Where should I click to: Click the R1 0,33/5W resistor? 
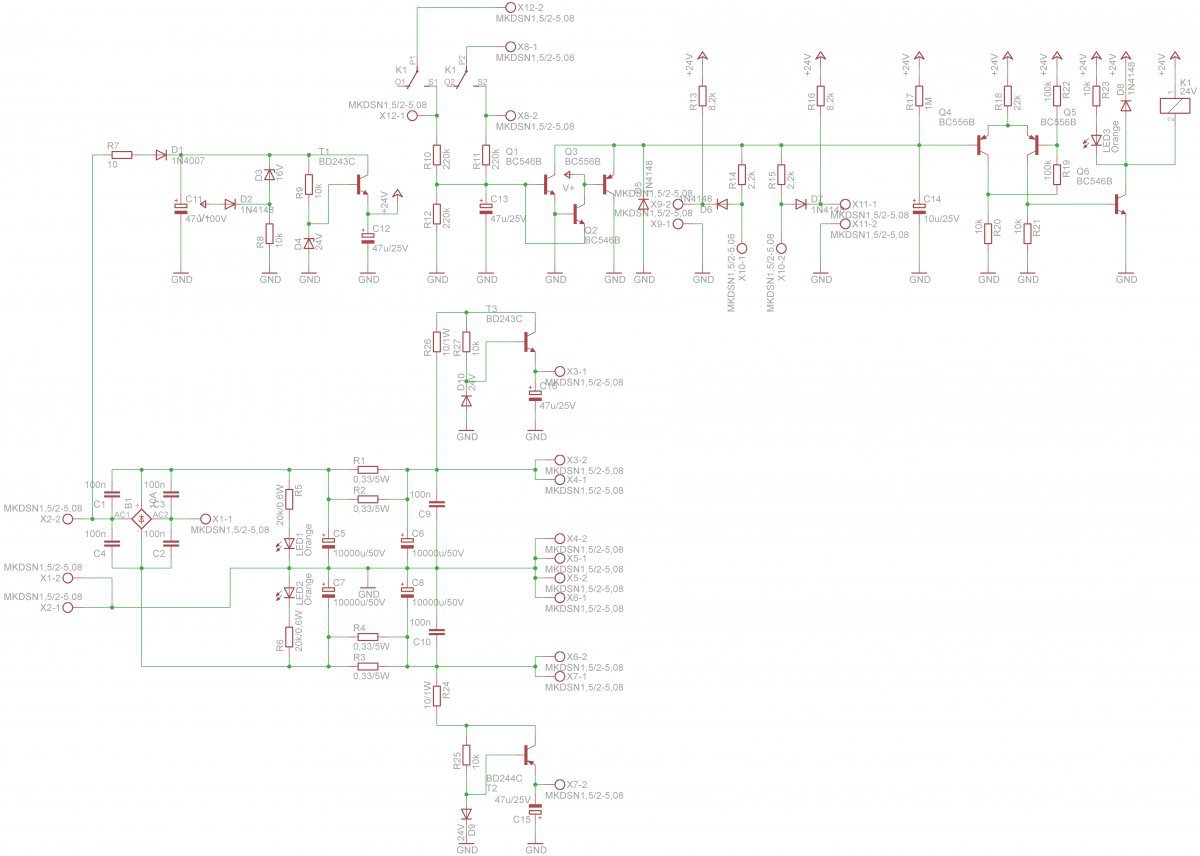tap(367, 468)
